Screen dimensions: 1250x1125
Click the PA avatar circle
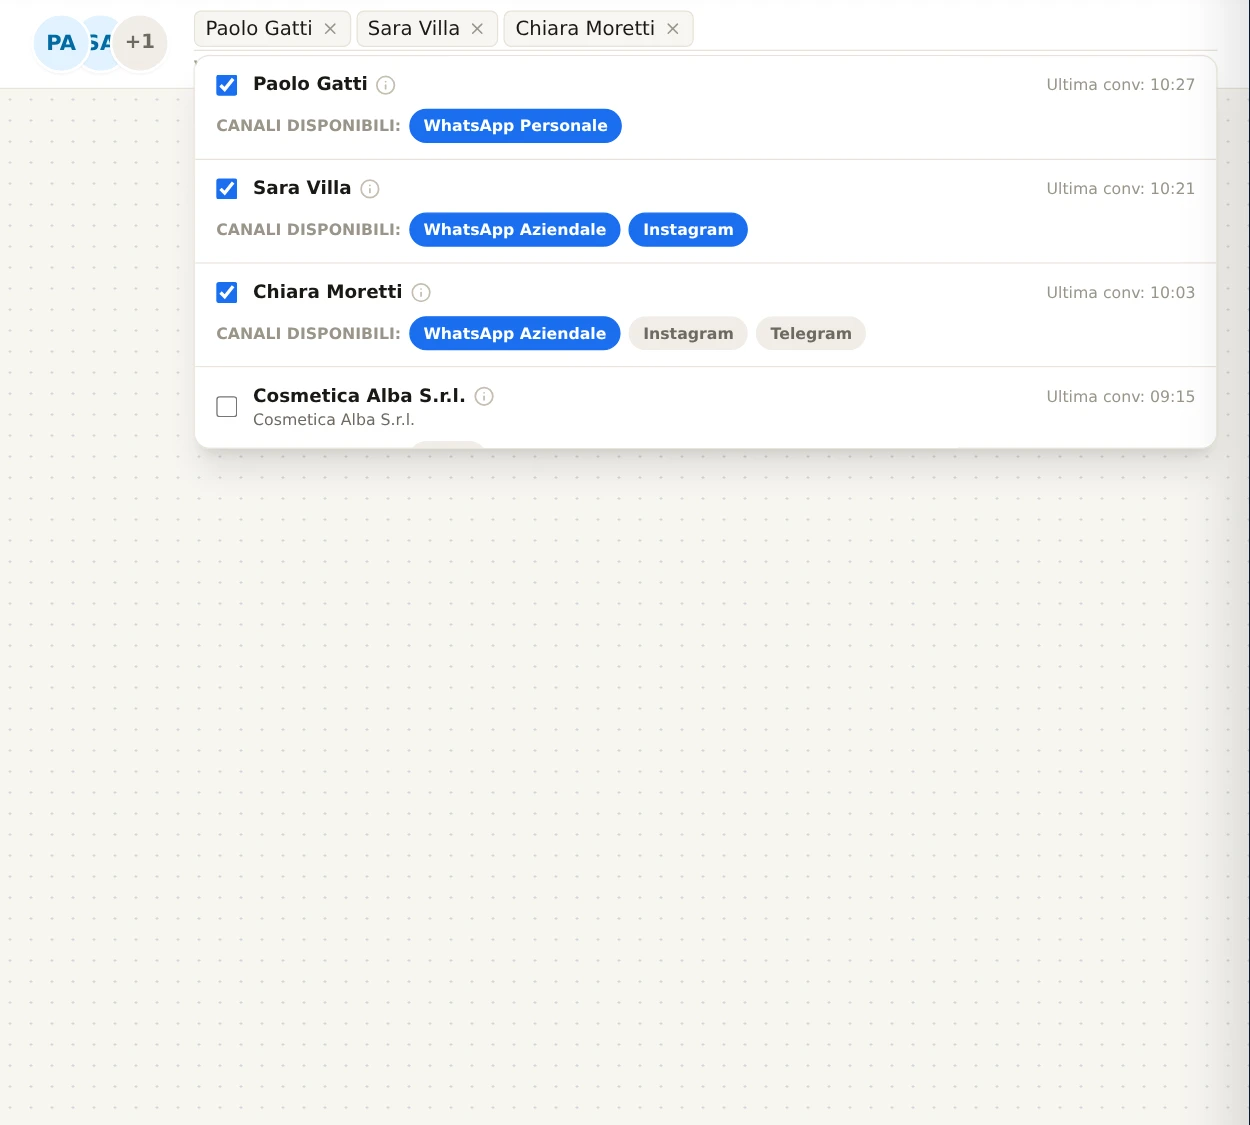tap(61, 43)
